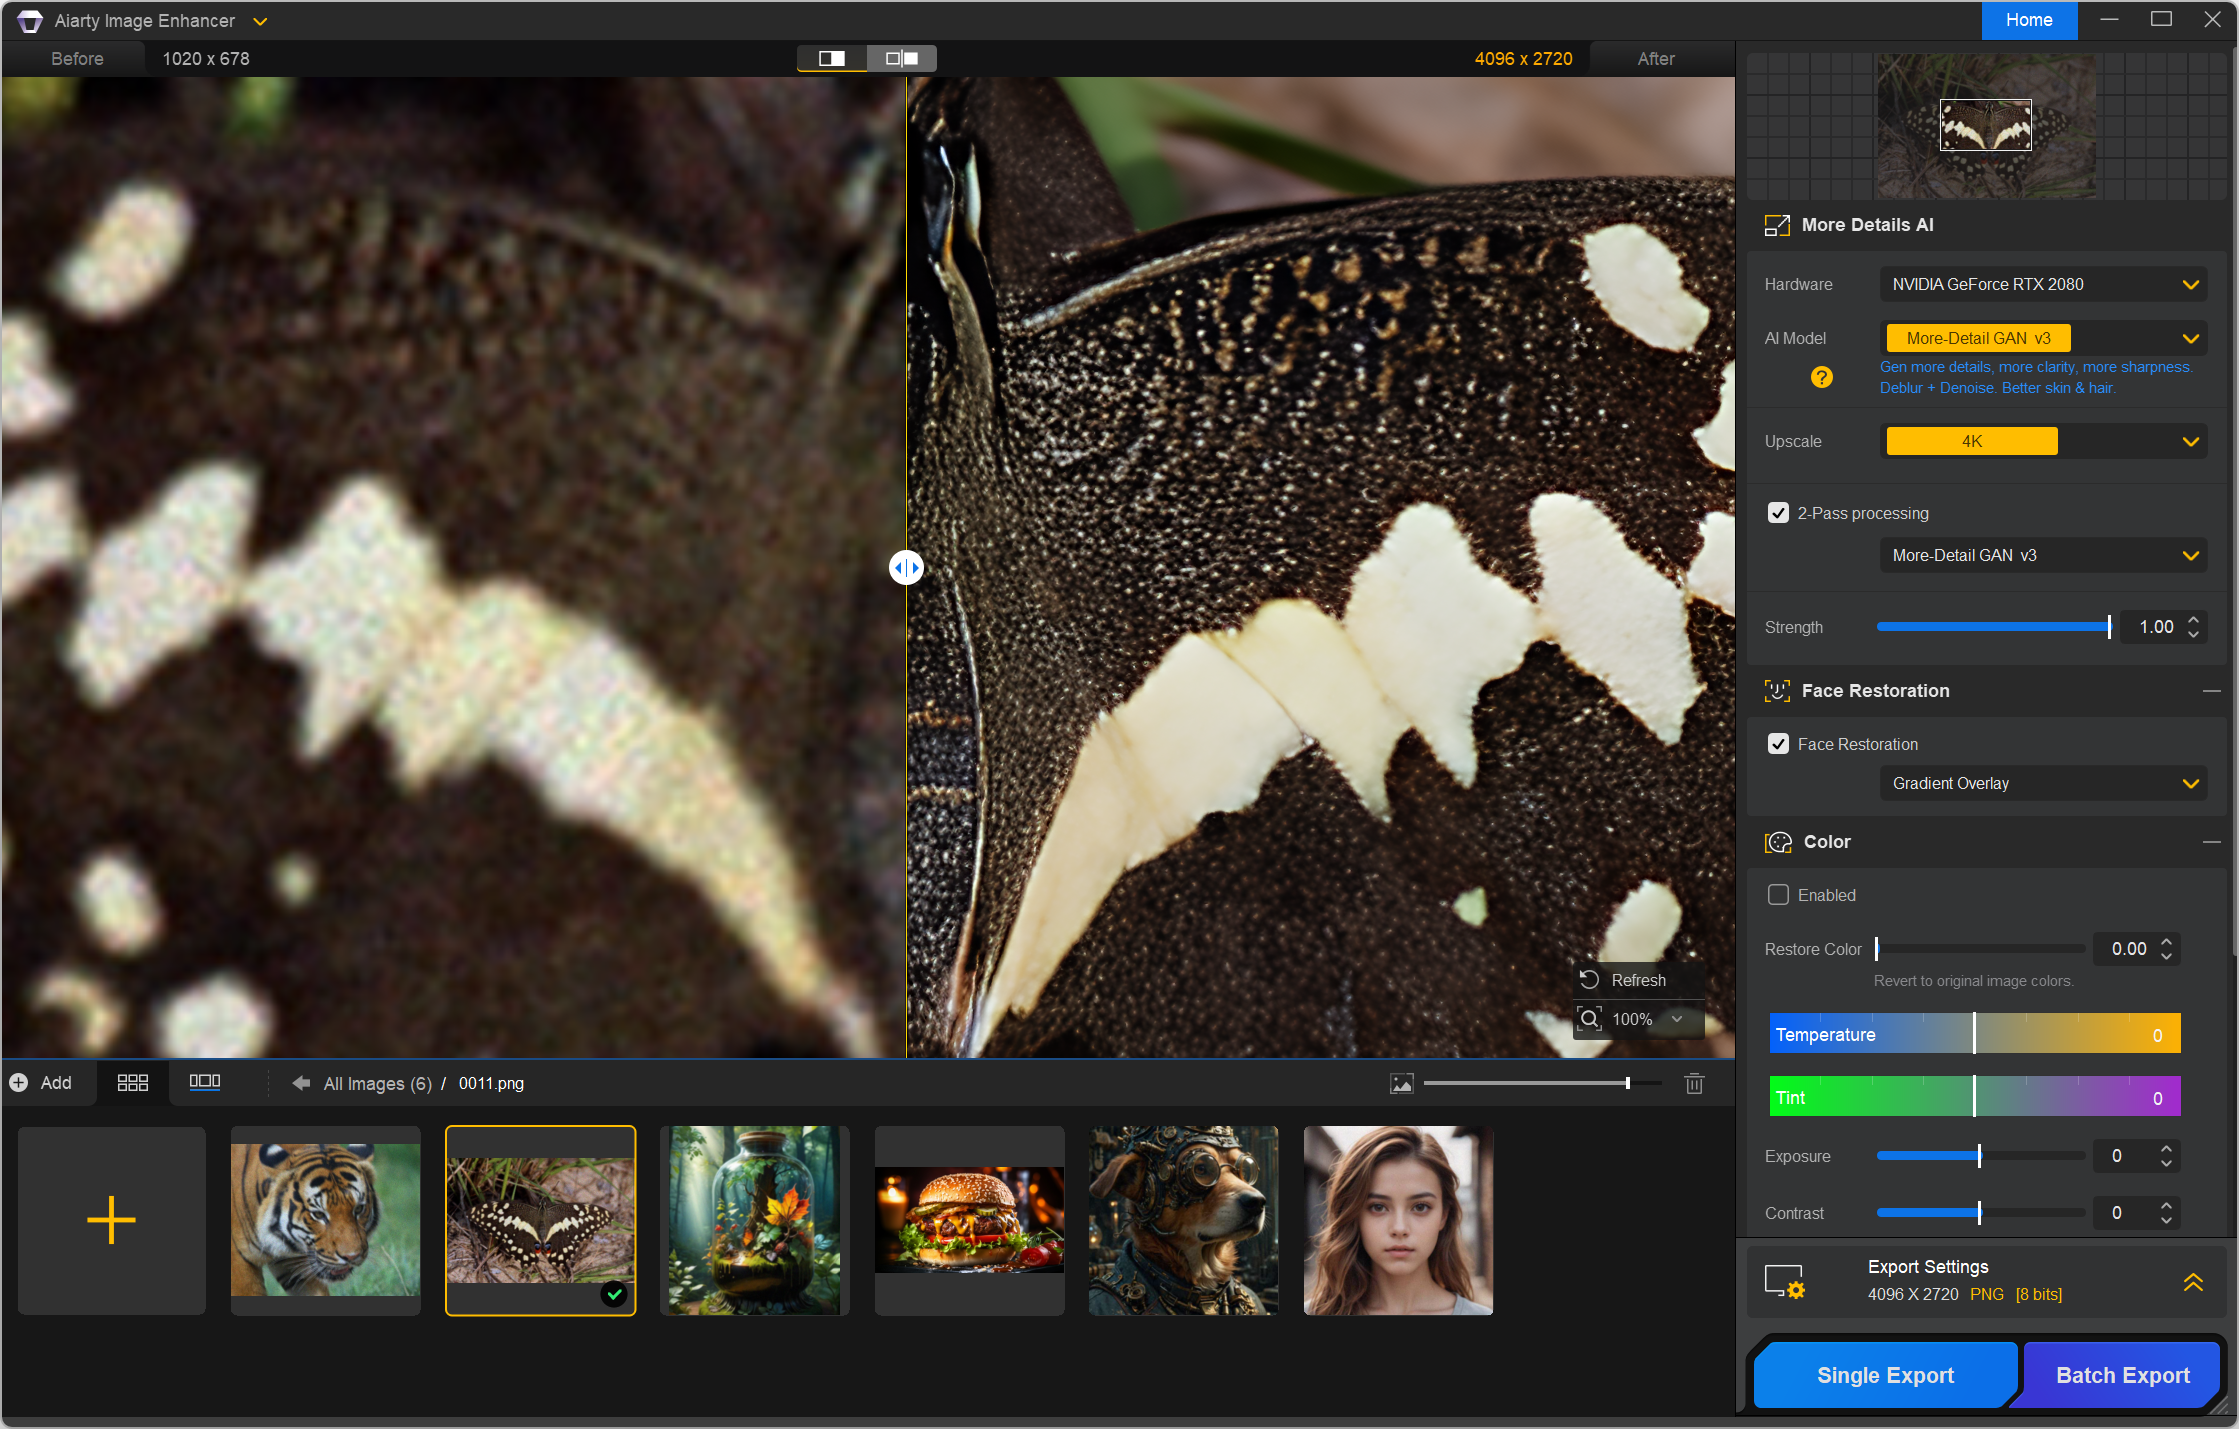Select the side-by-side compare mode icon

click(902, 58)
